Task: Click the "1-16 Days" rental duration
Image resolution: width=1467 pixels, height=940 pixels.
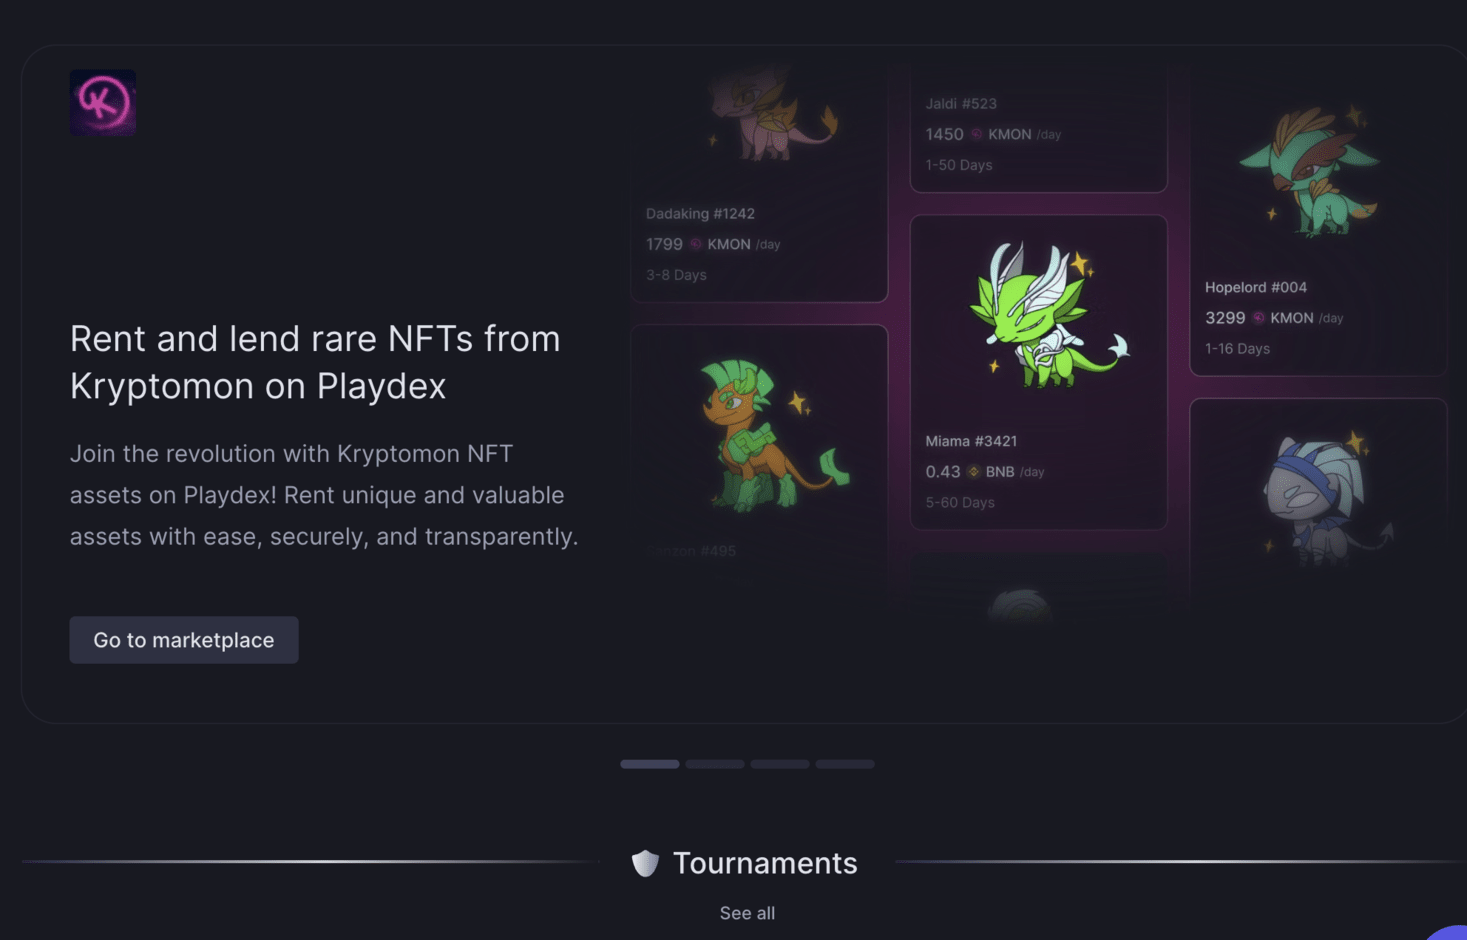Action: point(1238,349)
